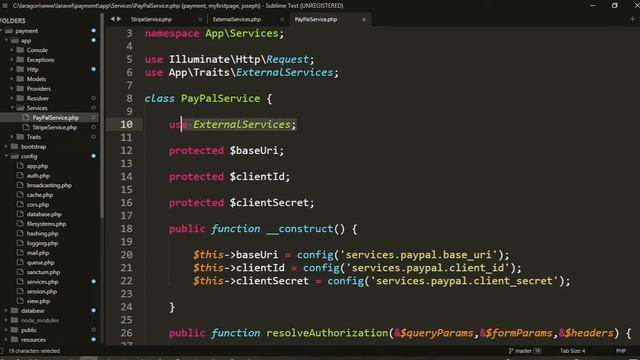Click the sidebar vertical scrollbar

(101, 116)
